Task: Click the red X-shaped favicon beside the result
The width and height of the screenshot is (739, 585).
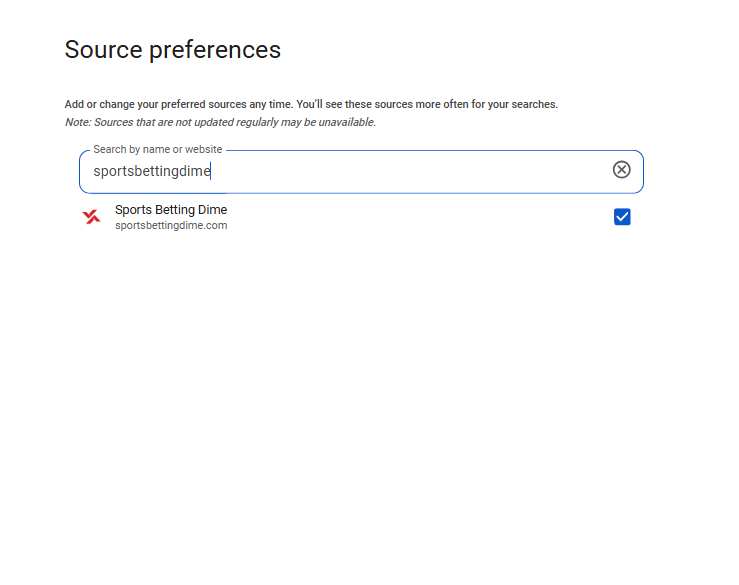Action: (91, 217)
